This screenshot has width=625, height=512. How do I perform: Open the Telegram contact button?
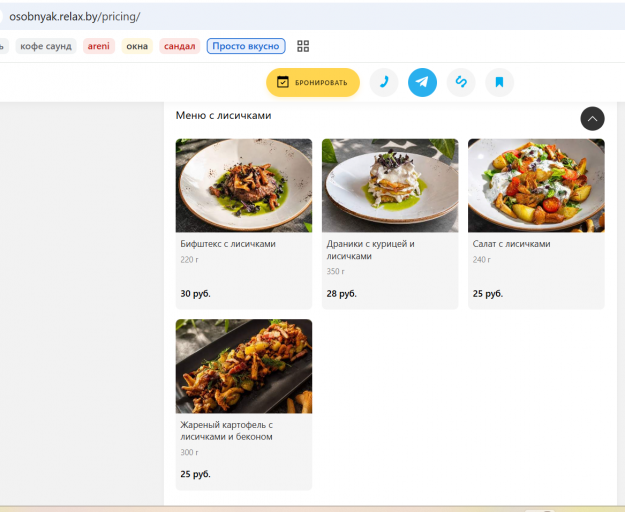[422, 82]
